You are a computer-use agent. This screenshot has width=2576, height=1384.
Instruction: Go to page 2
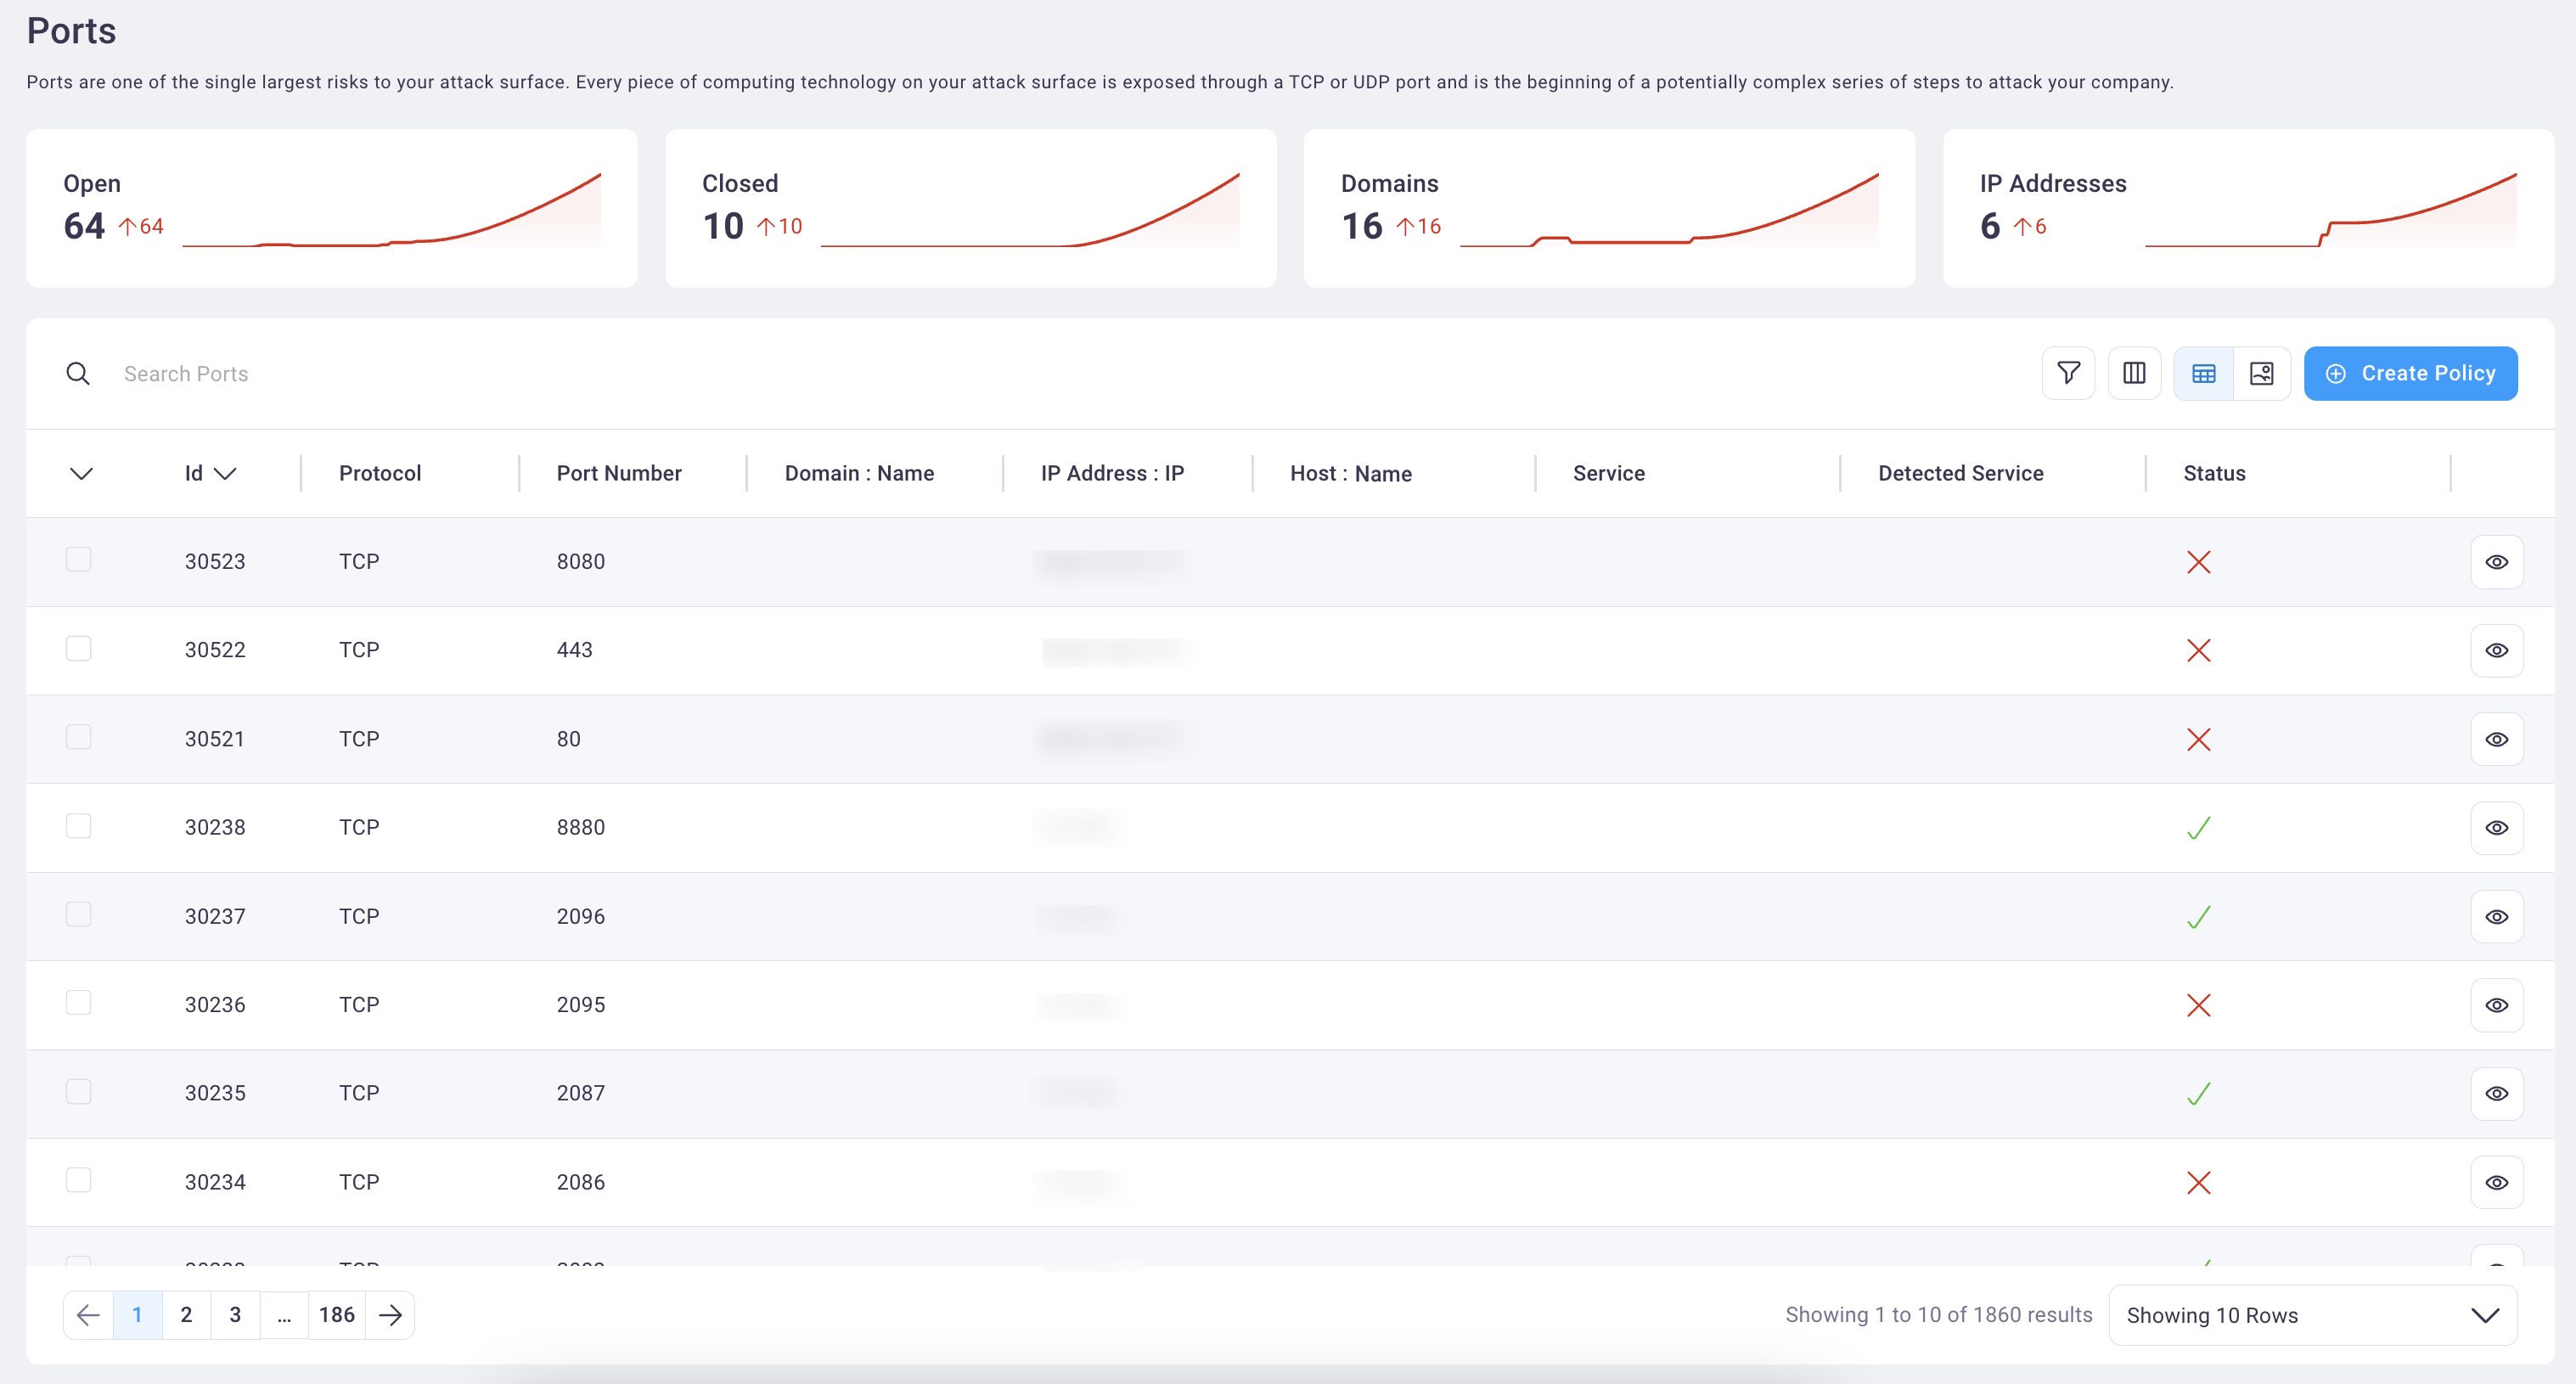coord(186,1315)
